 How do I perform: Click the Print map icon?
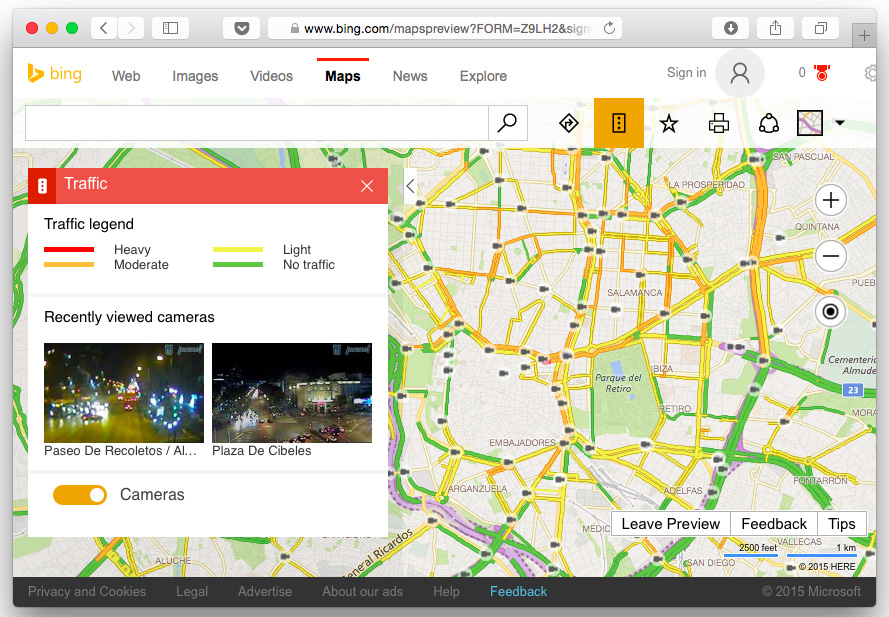click(x=719, y=123)
